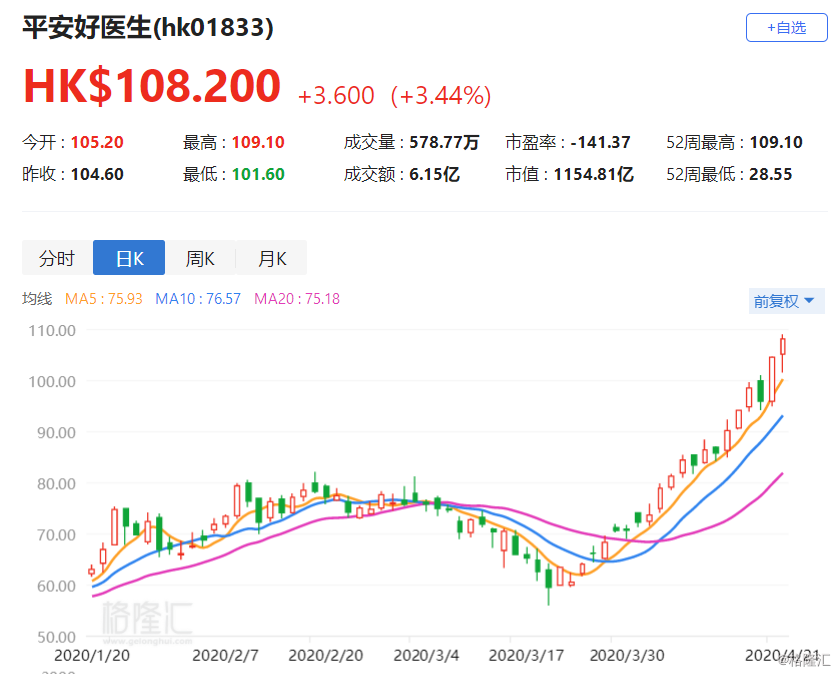Switch to the 分时 intraday tab
Viewport: 838px width, 674px height.
[x=57, y=258]
